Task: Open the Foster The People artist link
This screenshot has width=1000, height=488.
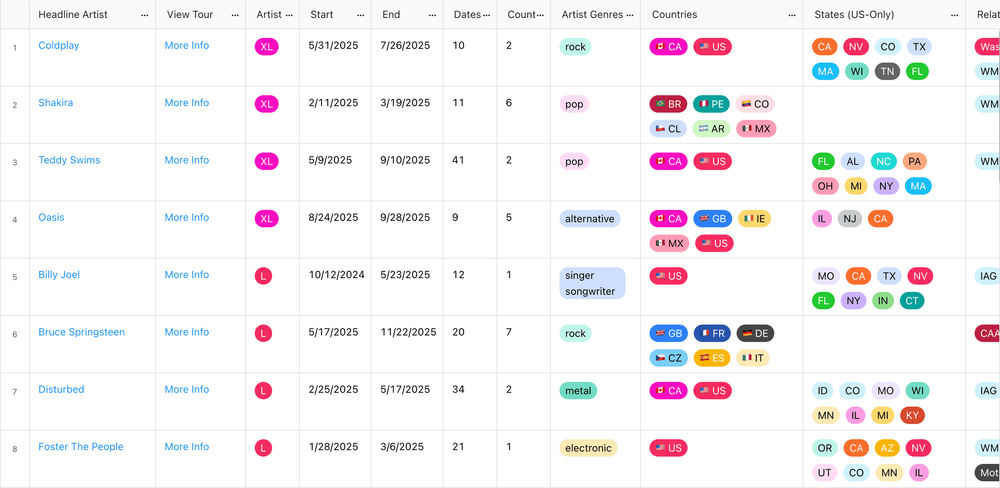Action: tap(81, 447)
